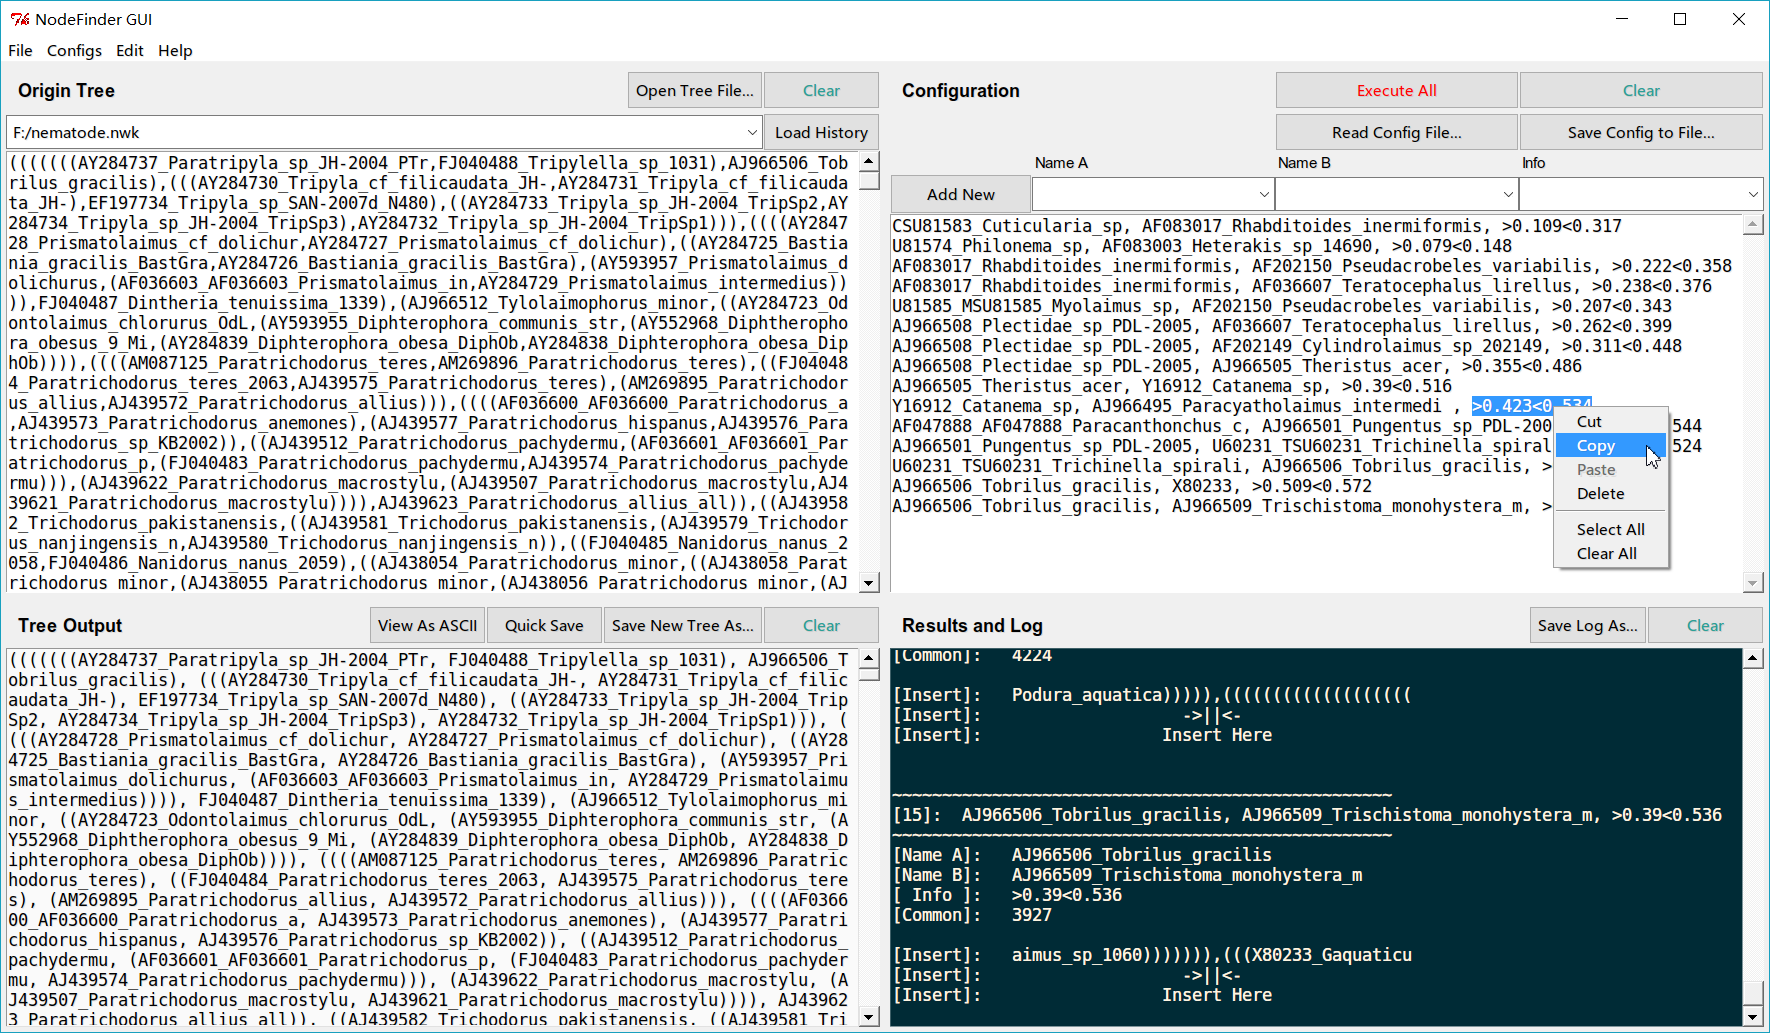Click Save New Tree As button

pos(683,625)
